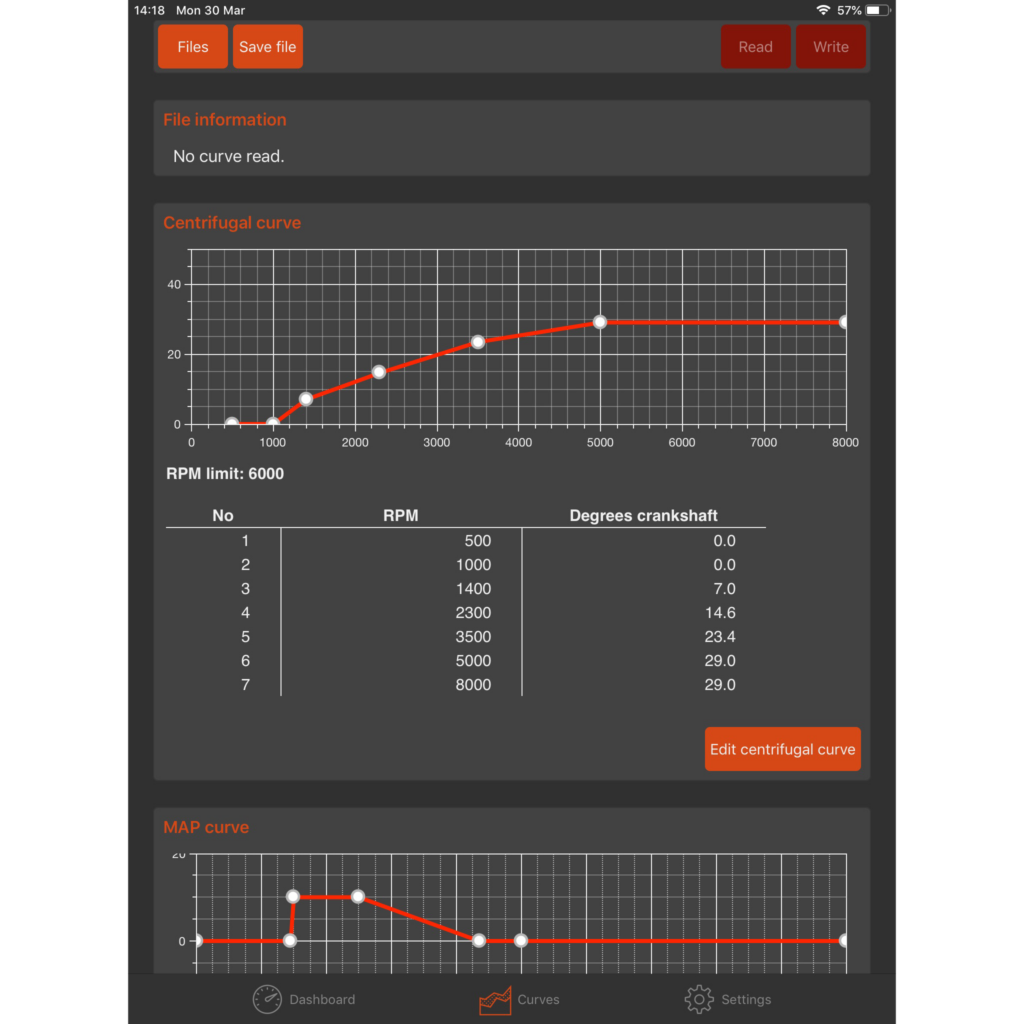Tap the Wi-Fi status icon
Screen dimensions: 1024x1024
pyautogui.click(x=823, y=10)
